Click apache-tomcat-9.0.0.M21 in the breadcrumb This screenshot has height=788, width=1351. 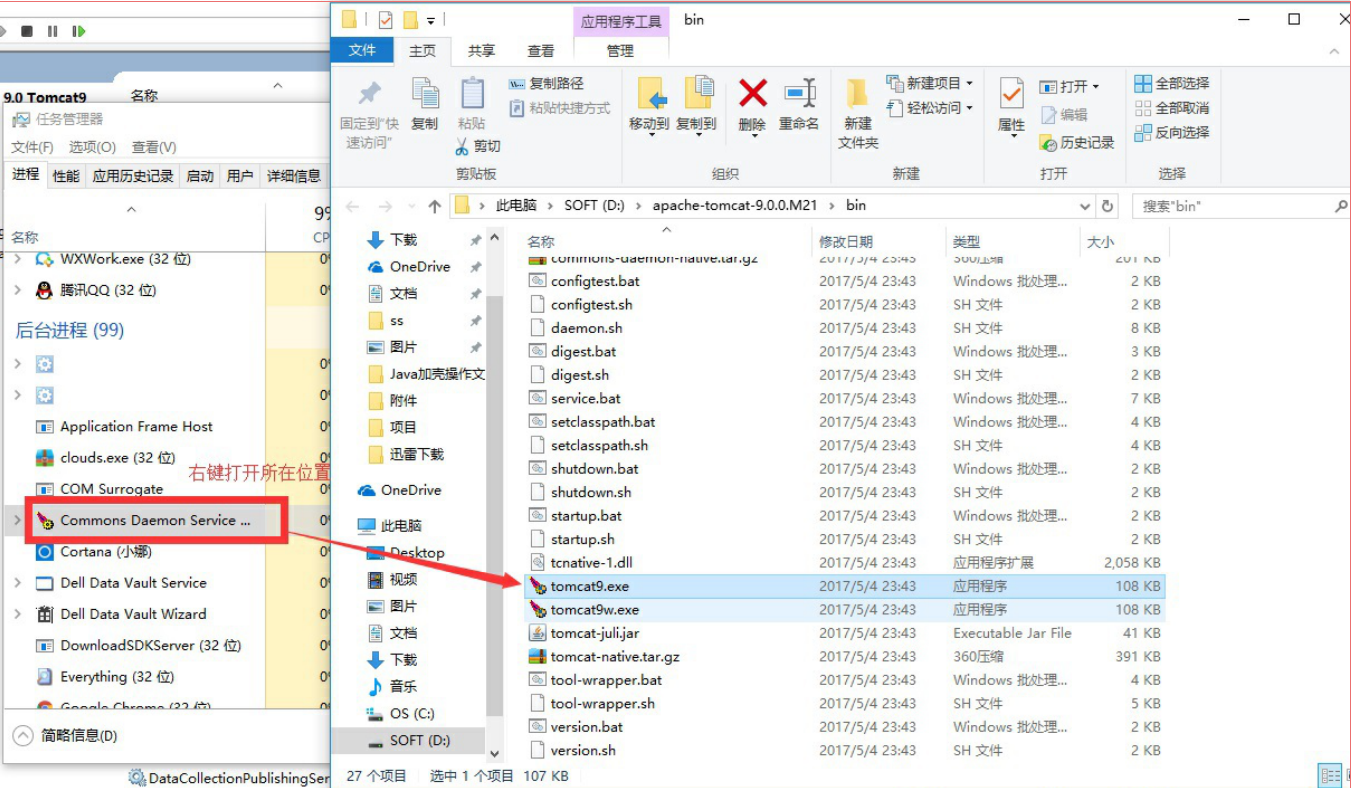tap(735, 206)
